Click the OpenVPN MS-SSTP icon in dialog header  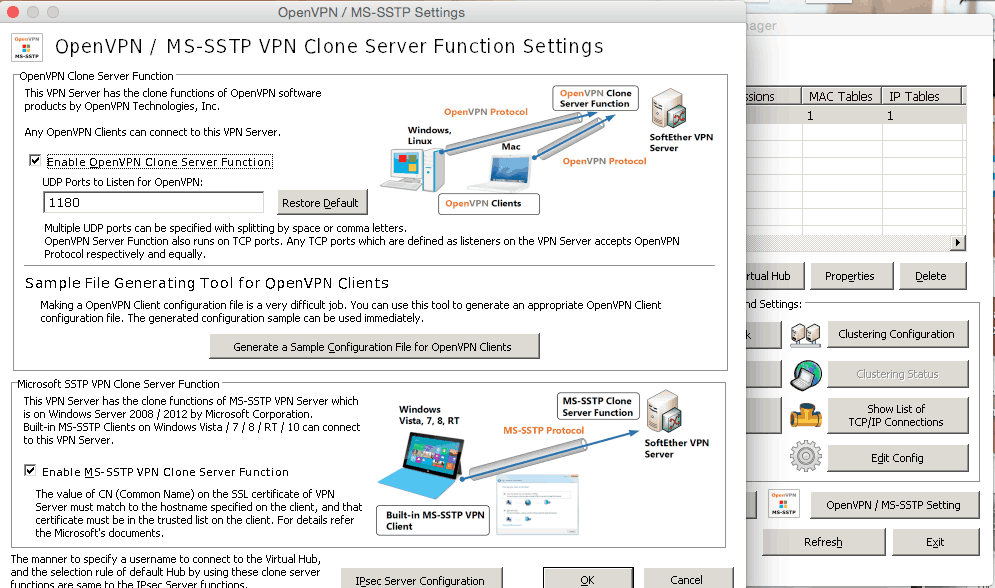27,48
